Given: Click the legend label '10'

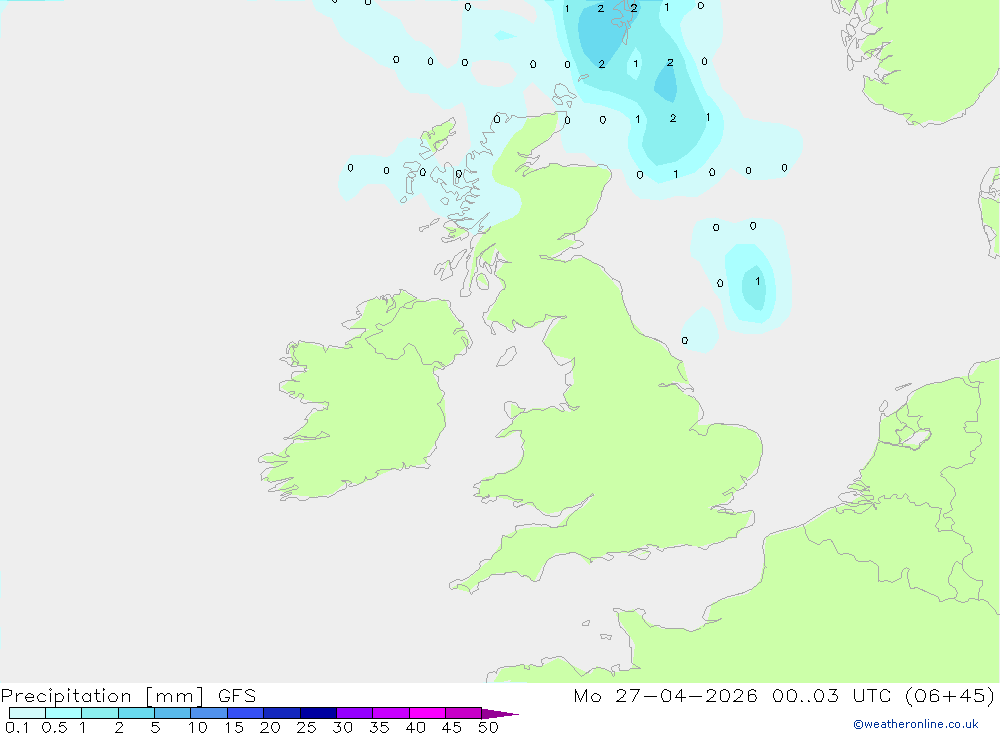Looking at the screenshot, I should (197, 727).
